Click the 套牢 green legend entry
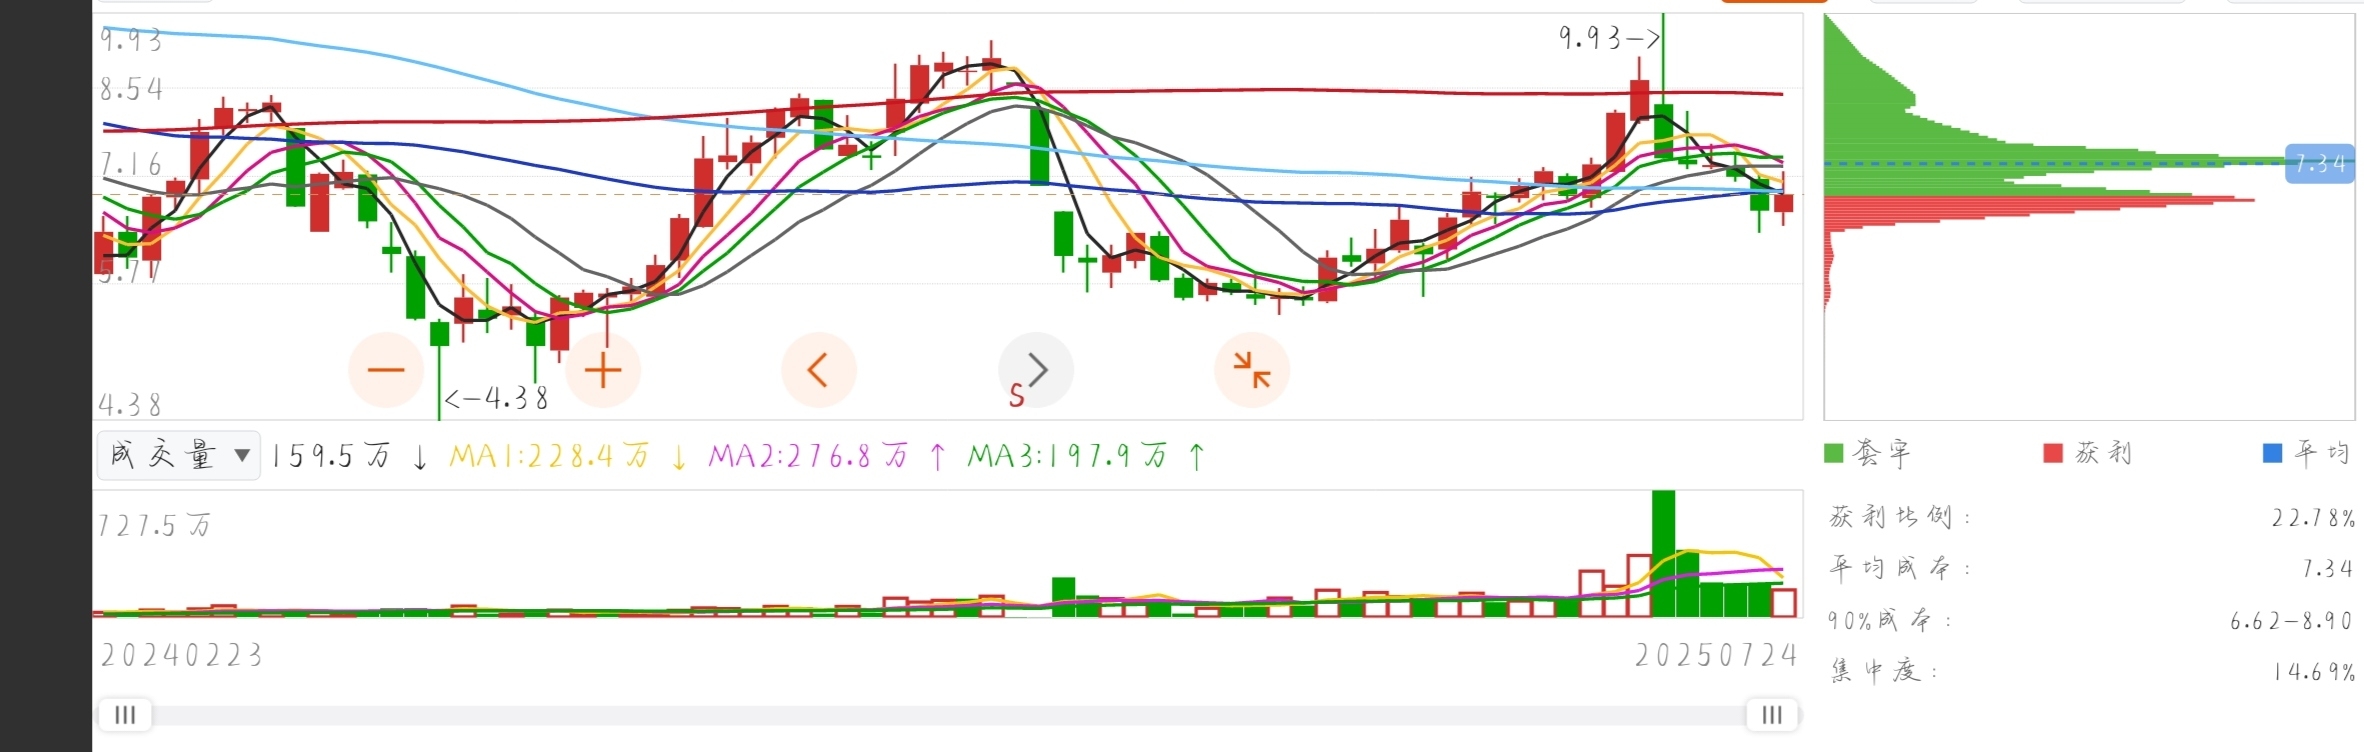This screenshot has width=2364, height=752. [1868, 454]
